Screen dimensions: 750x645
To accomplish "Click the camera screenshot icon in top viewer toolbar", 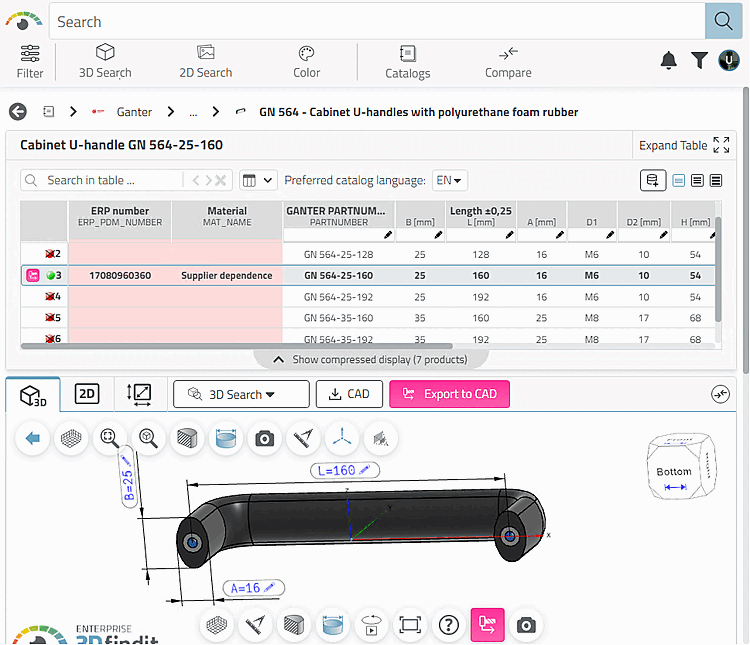I will point(264,438).
